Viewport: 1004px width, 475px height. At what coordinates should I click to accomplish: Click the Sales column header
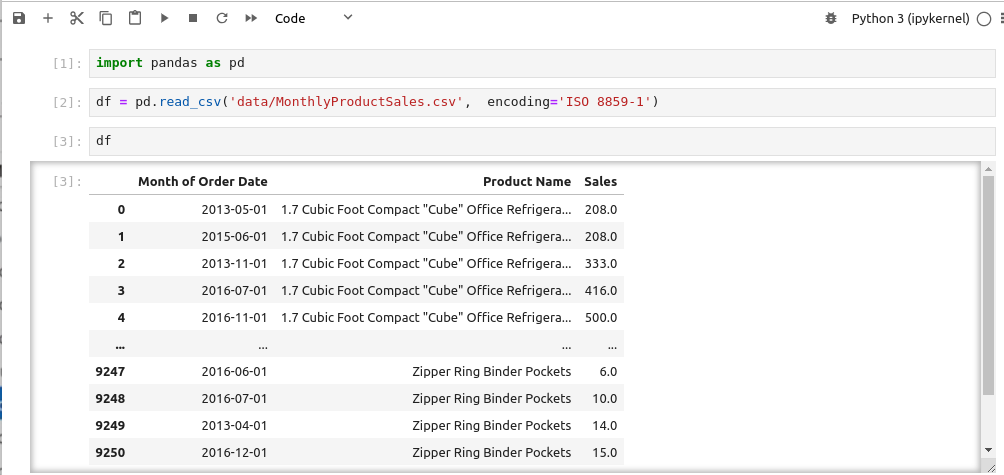point(600,181)
